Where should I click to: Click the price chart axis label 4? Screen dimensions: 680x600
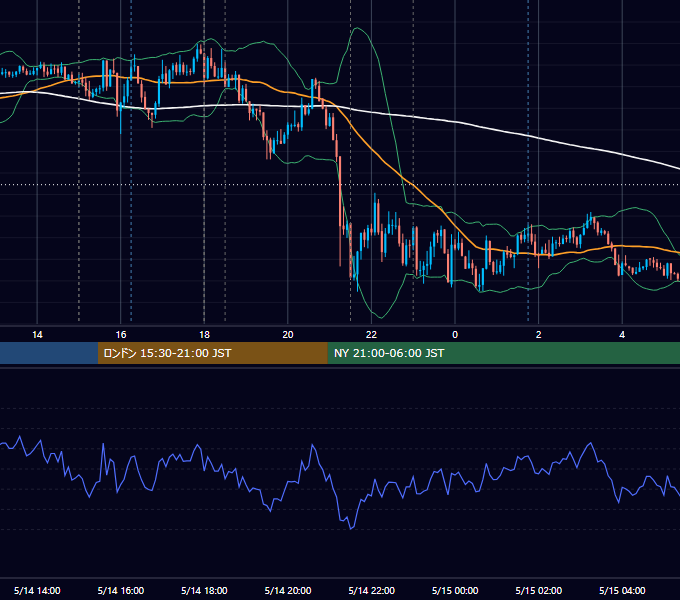coord(622,335)
